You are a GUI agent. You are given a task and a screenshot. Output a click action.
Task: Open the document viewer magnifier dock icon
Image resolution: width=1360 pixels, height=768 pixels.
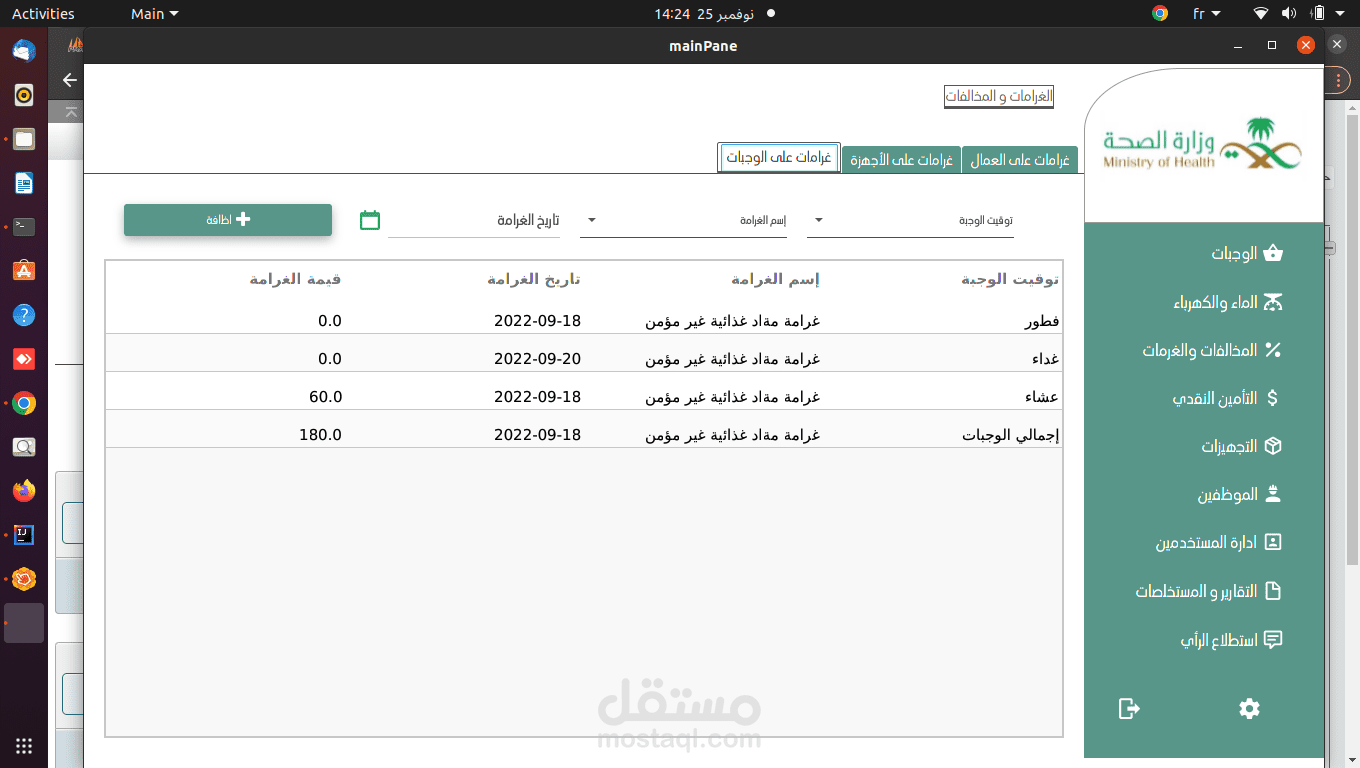[24, 447]
